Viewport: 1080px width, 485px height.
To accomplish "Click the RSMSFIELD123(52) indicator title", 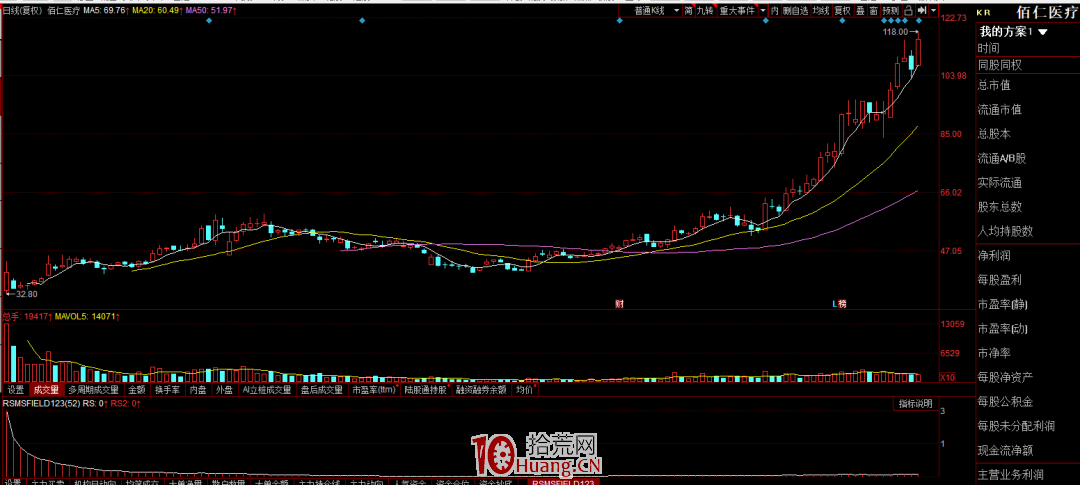I will pos(41,403).
